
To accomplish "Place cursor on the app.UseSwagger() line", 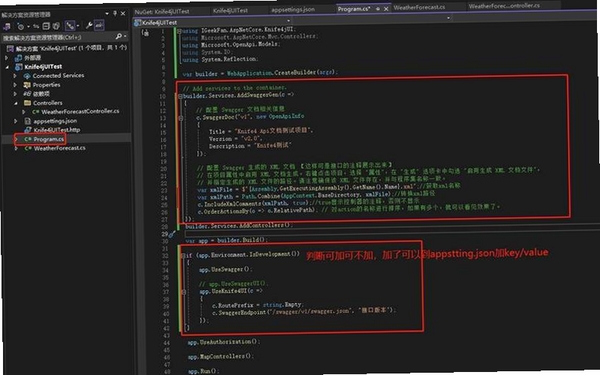I will (x=225, y=269).
